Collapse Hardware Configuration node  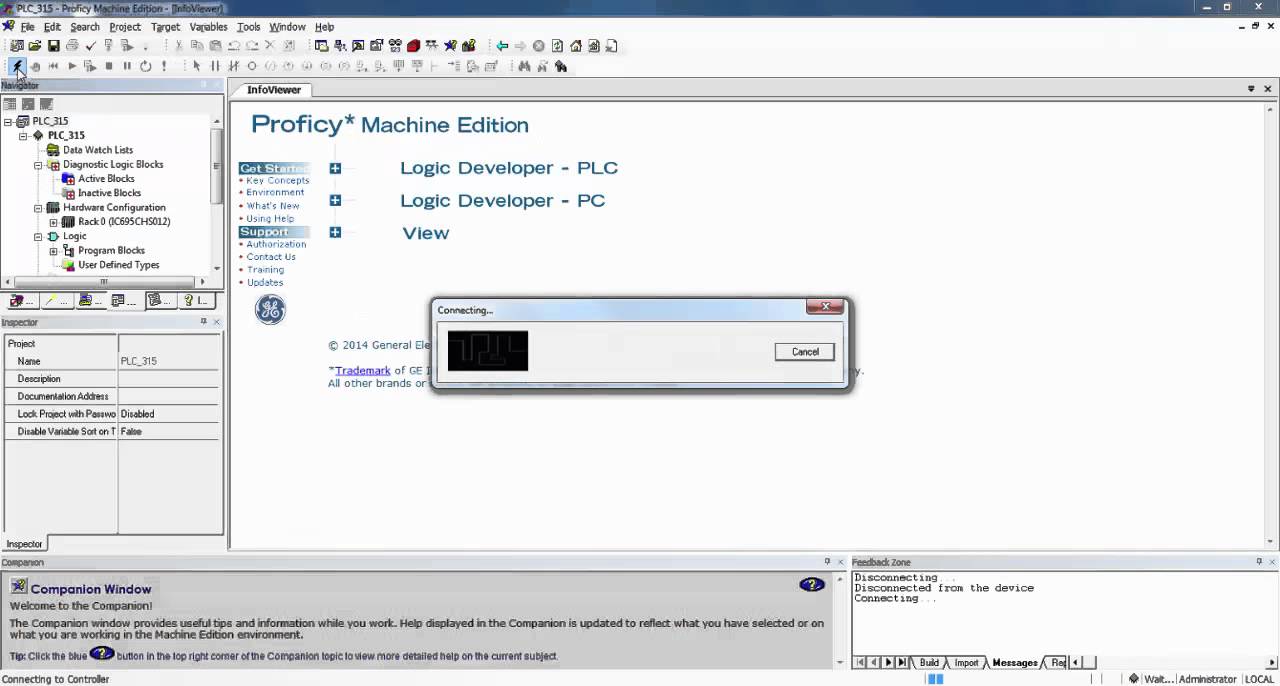(x=38, y=207)
